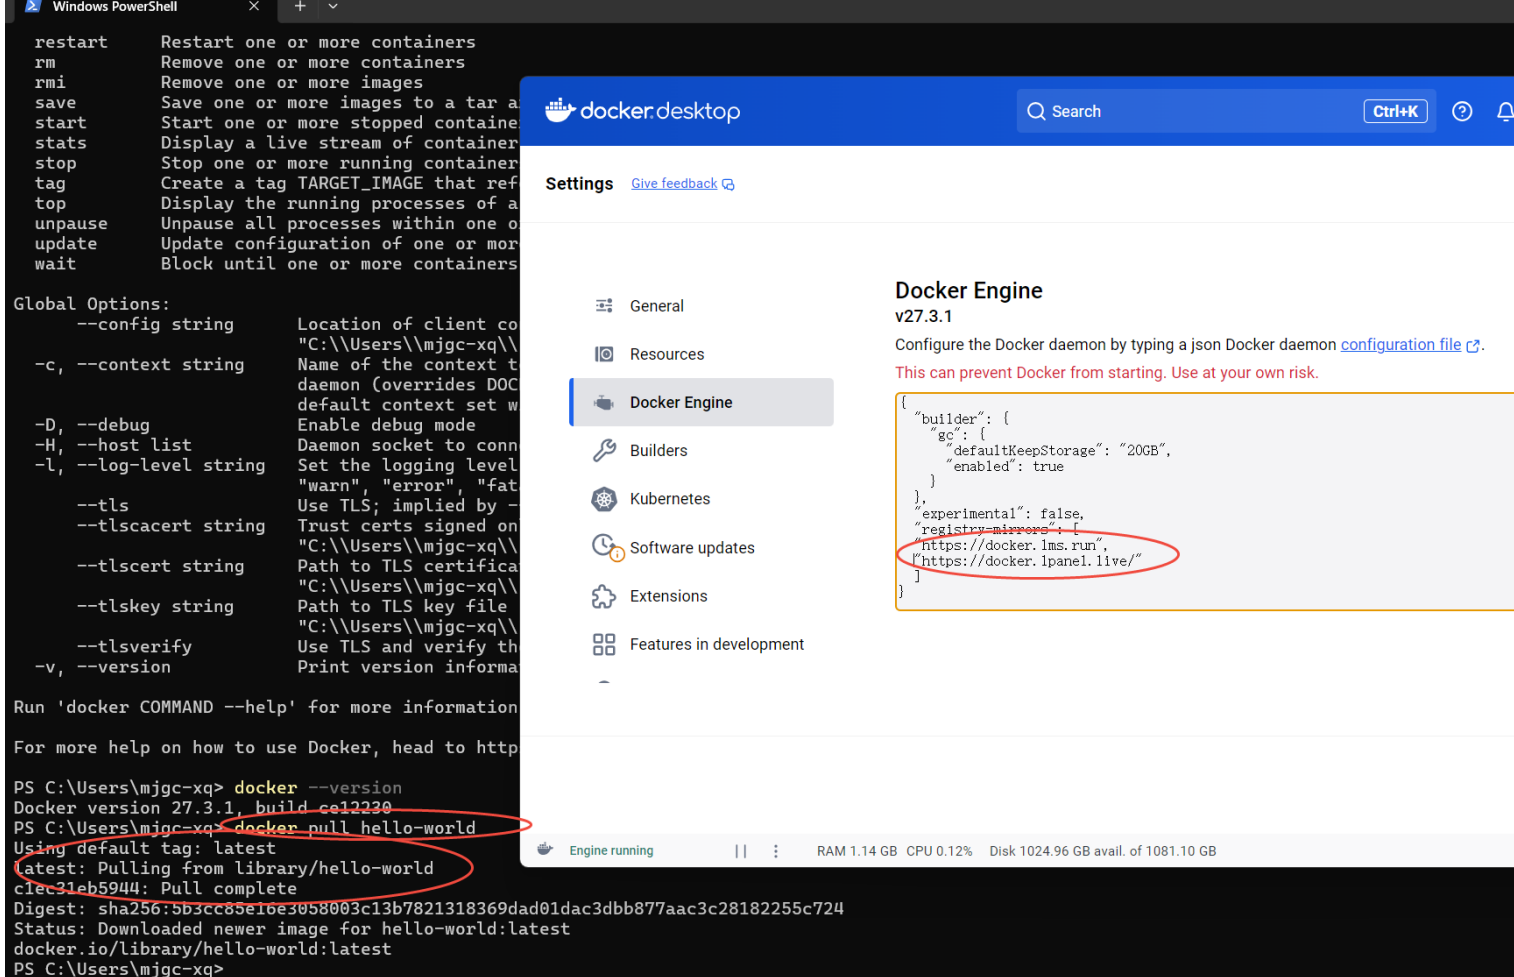Click the 'Digest: sha256' line in PowerShell
The width and height of the screenshot is (1514, 977).
point(428,909)
